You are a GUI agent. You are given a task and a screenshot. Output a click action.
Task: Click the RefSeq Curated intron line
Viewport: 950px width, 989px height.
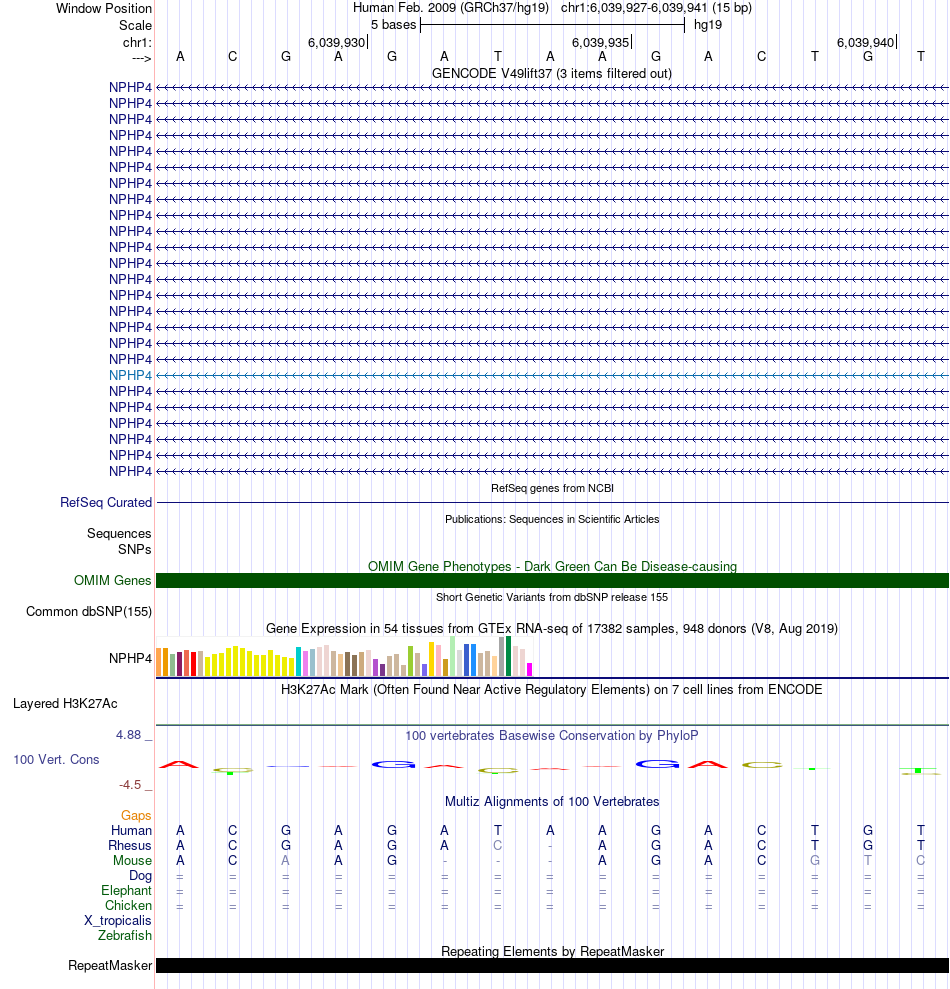(x=552, y=503)
